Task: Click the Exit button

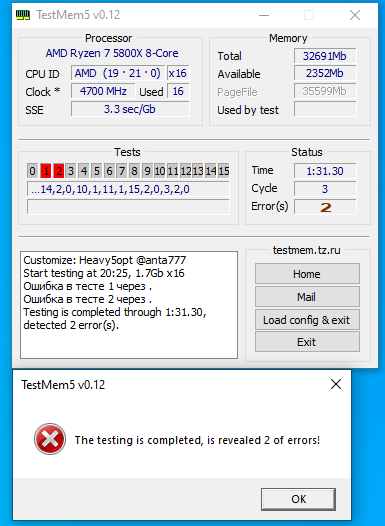Action: point(307,342)
